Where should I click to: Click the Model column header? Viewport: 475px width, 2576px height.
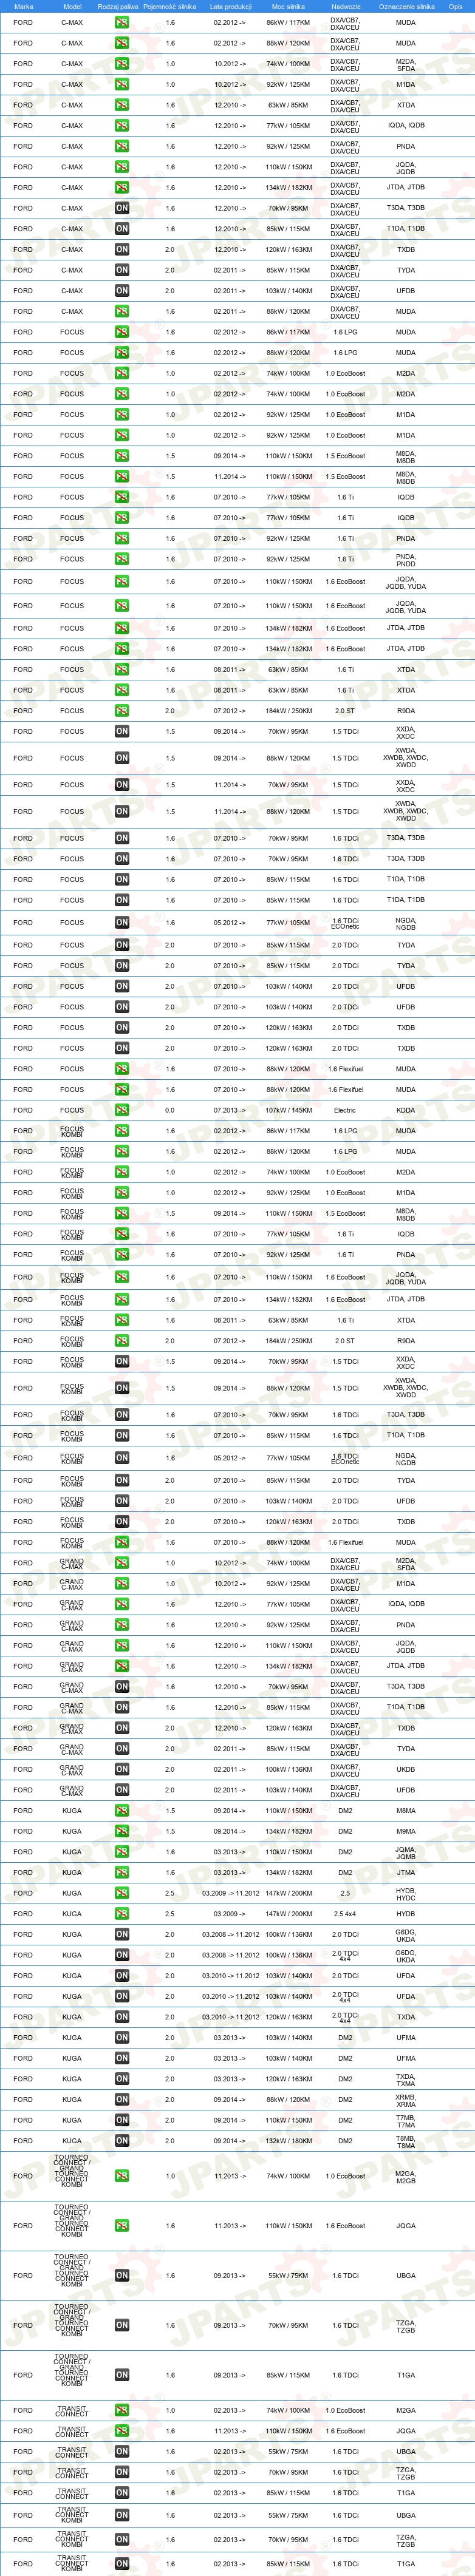tap(72, 6)
